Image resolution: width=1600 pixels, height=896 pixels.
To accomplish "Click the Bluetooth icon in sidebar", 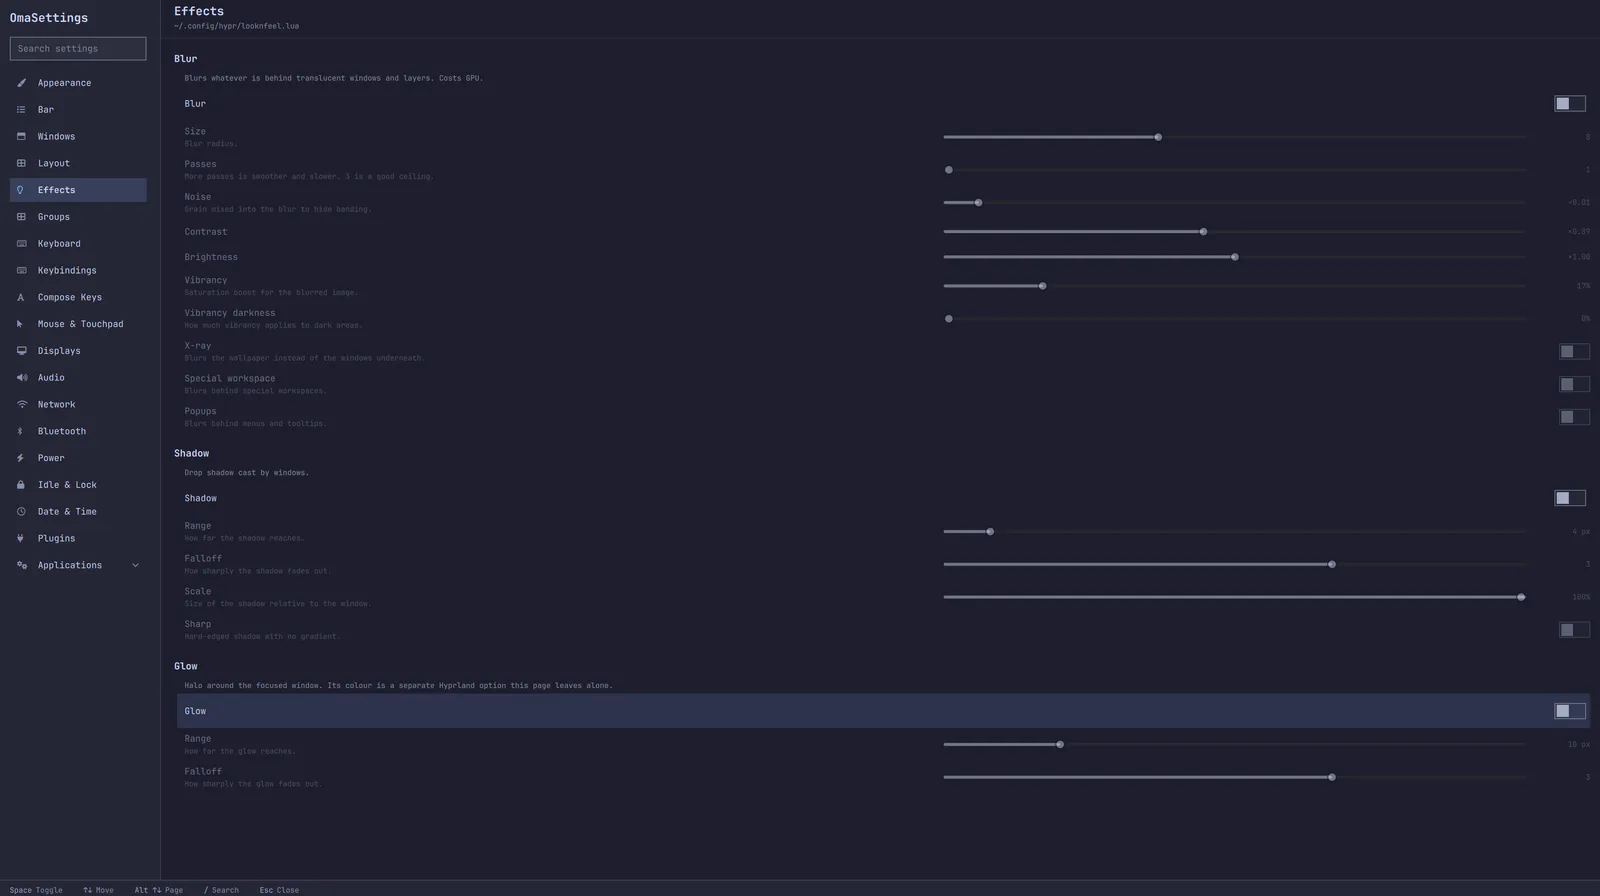I will 21,431.
